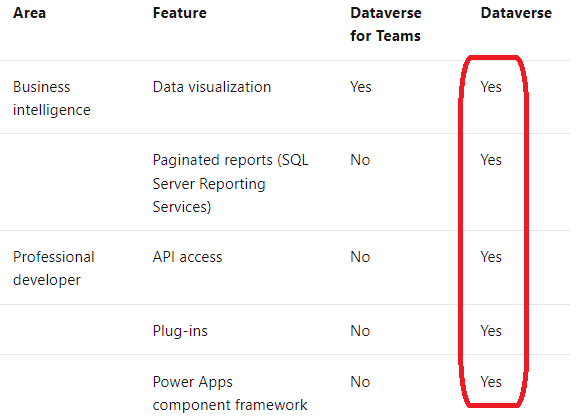587x420 pixels.
Task: Select the Dataverse for Teams column header
Action: coord(386,25)
